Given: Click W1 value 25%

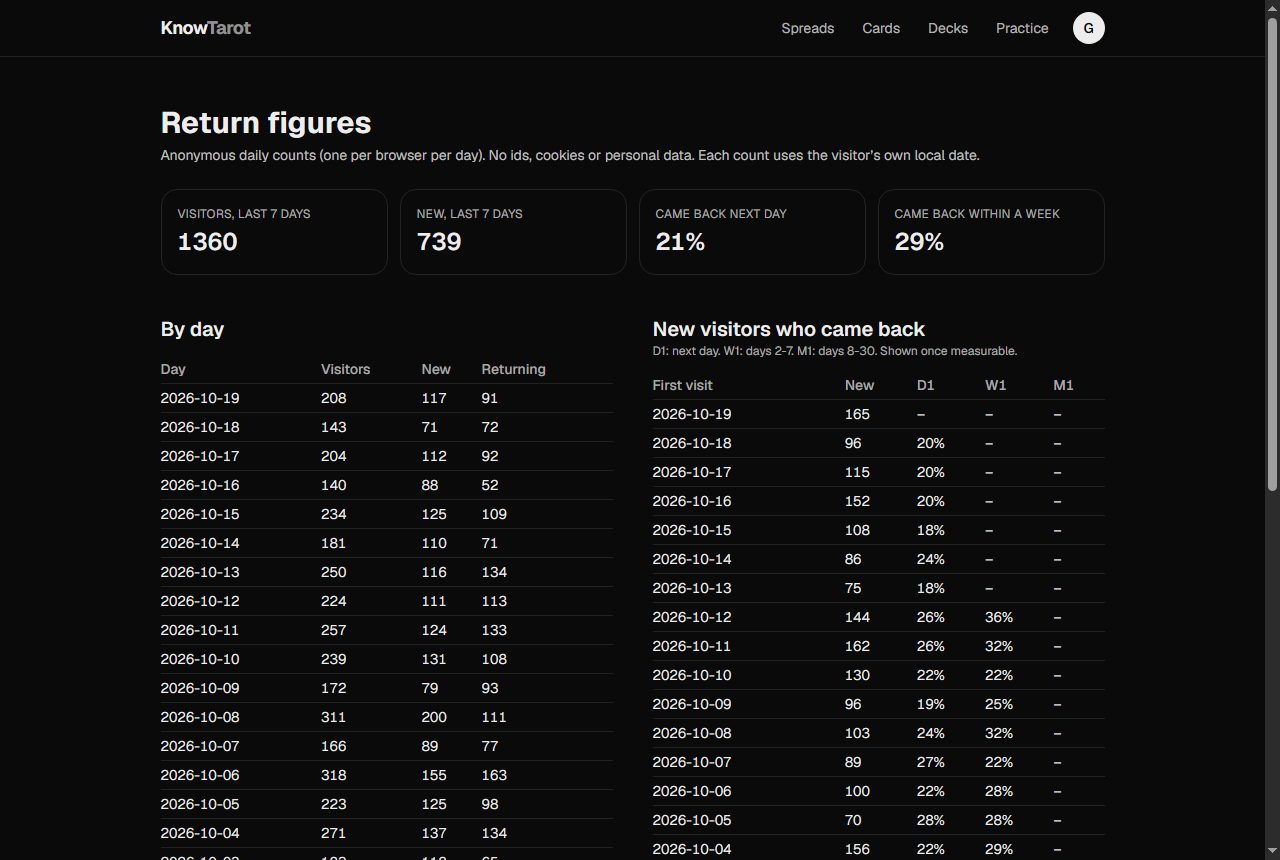Looking at the screenshot, I should pos(999,704).
